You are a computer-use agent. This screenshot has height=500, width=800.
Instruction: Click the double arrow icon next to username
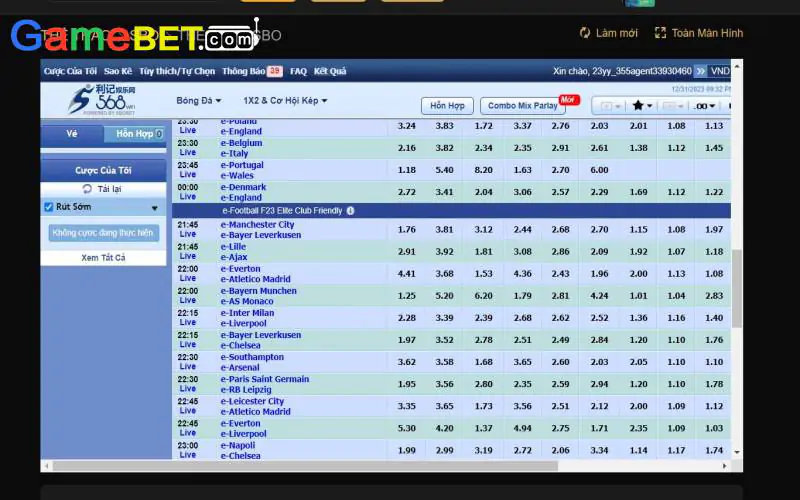(x=700, y=71)
